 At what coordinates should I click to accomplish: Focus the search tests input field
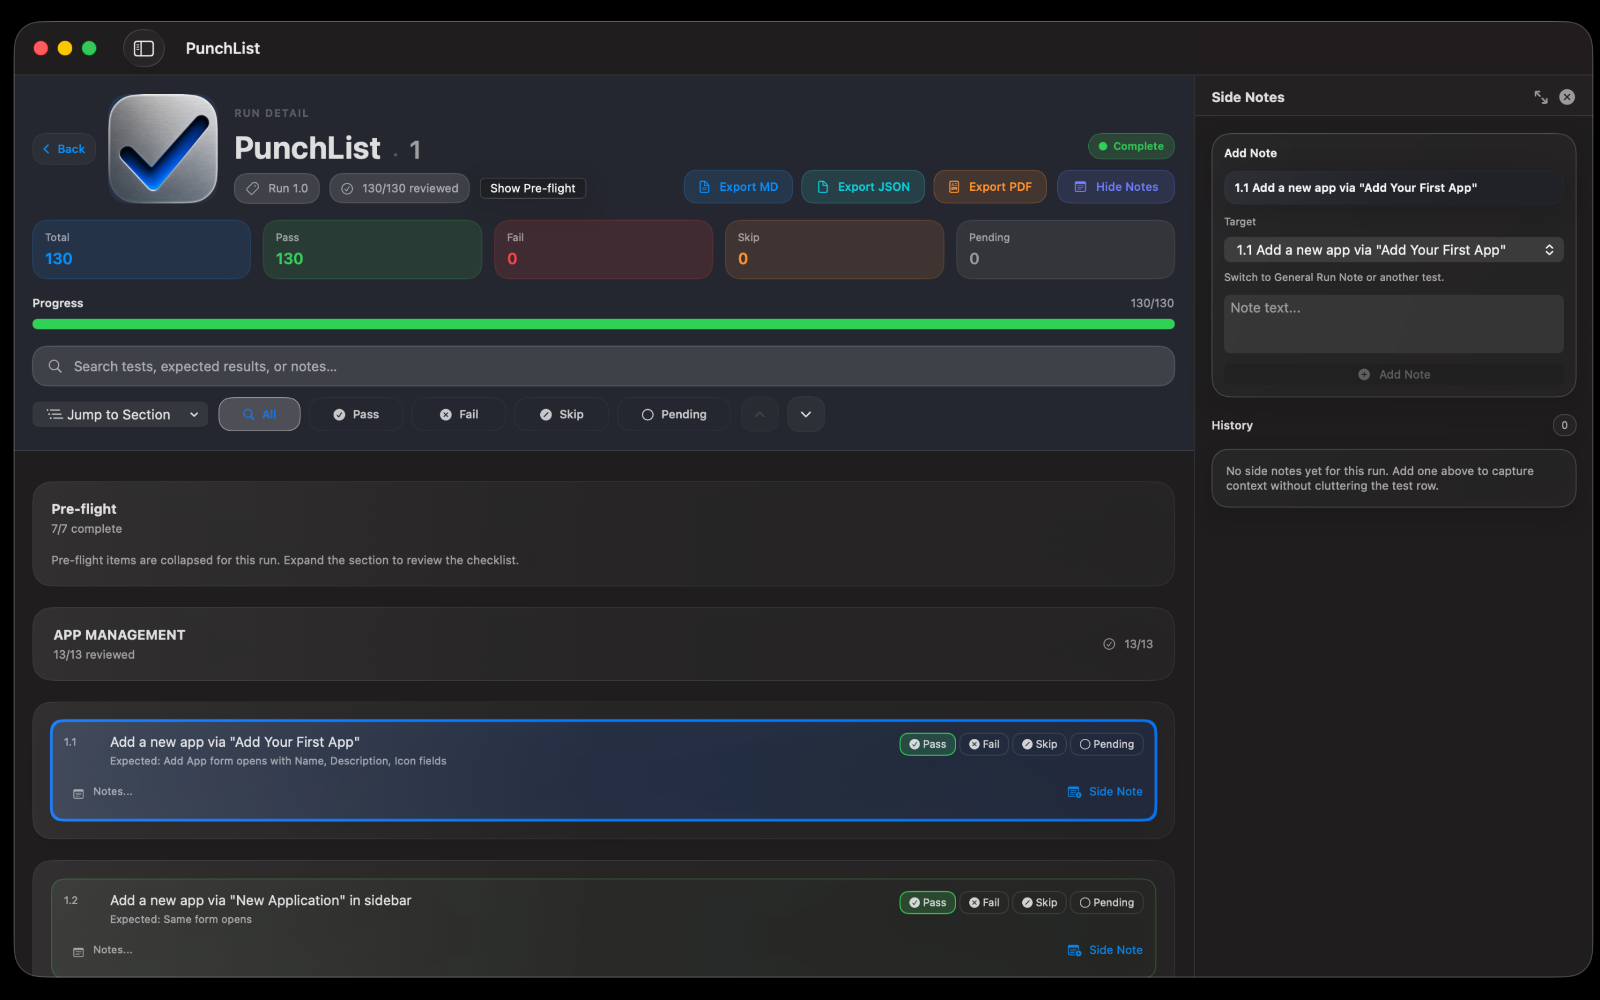603,366
